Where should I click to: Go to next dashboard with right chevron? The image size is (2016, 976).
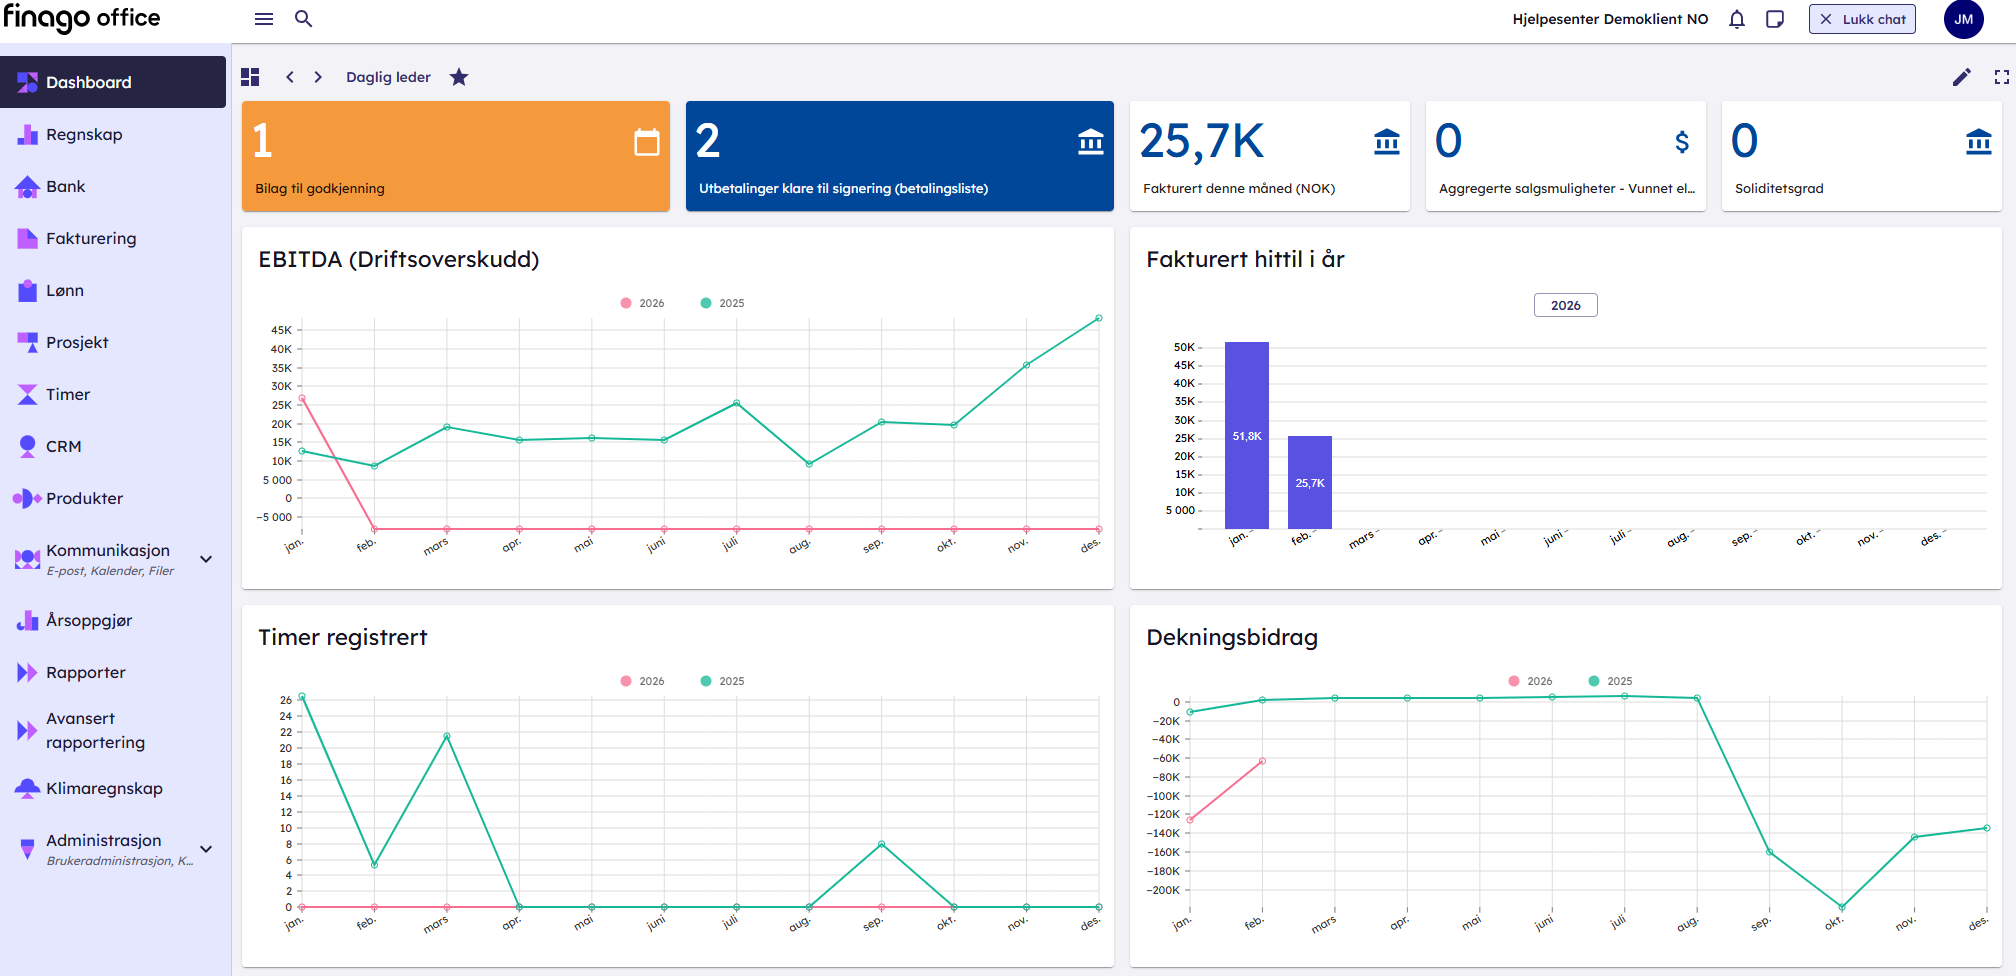(x=318, y=77)
